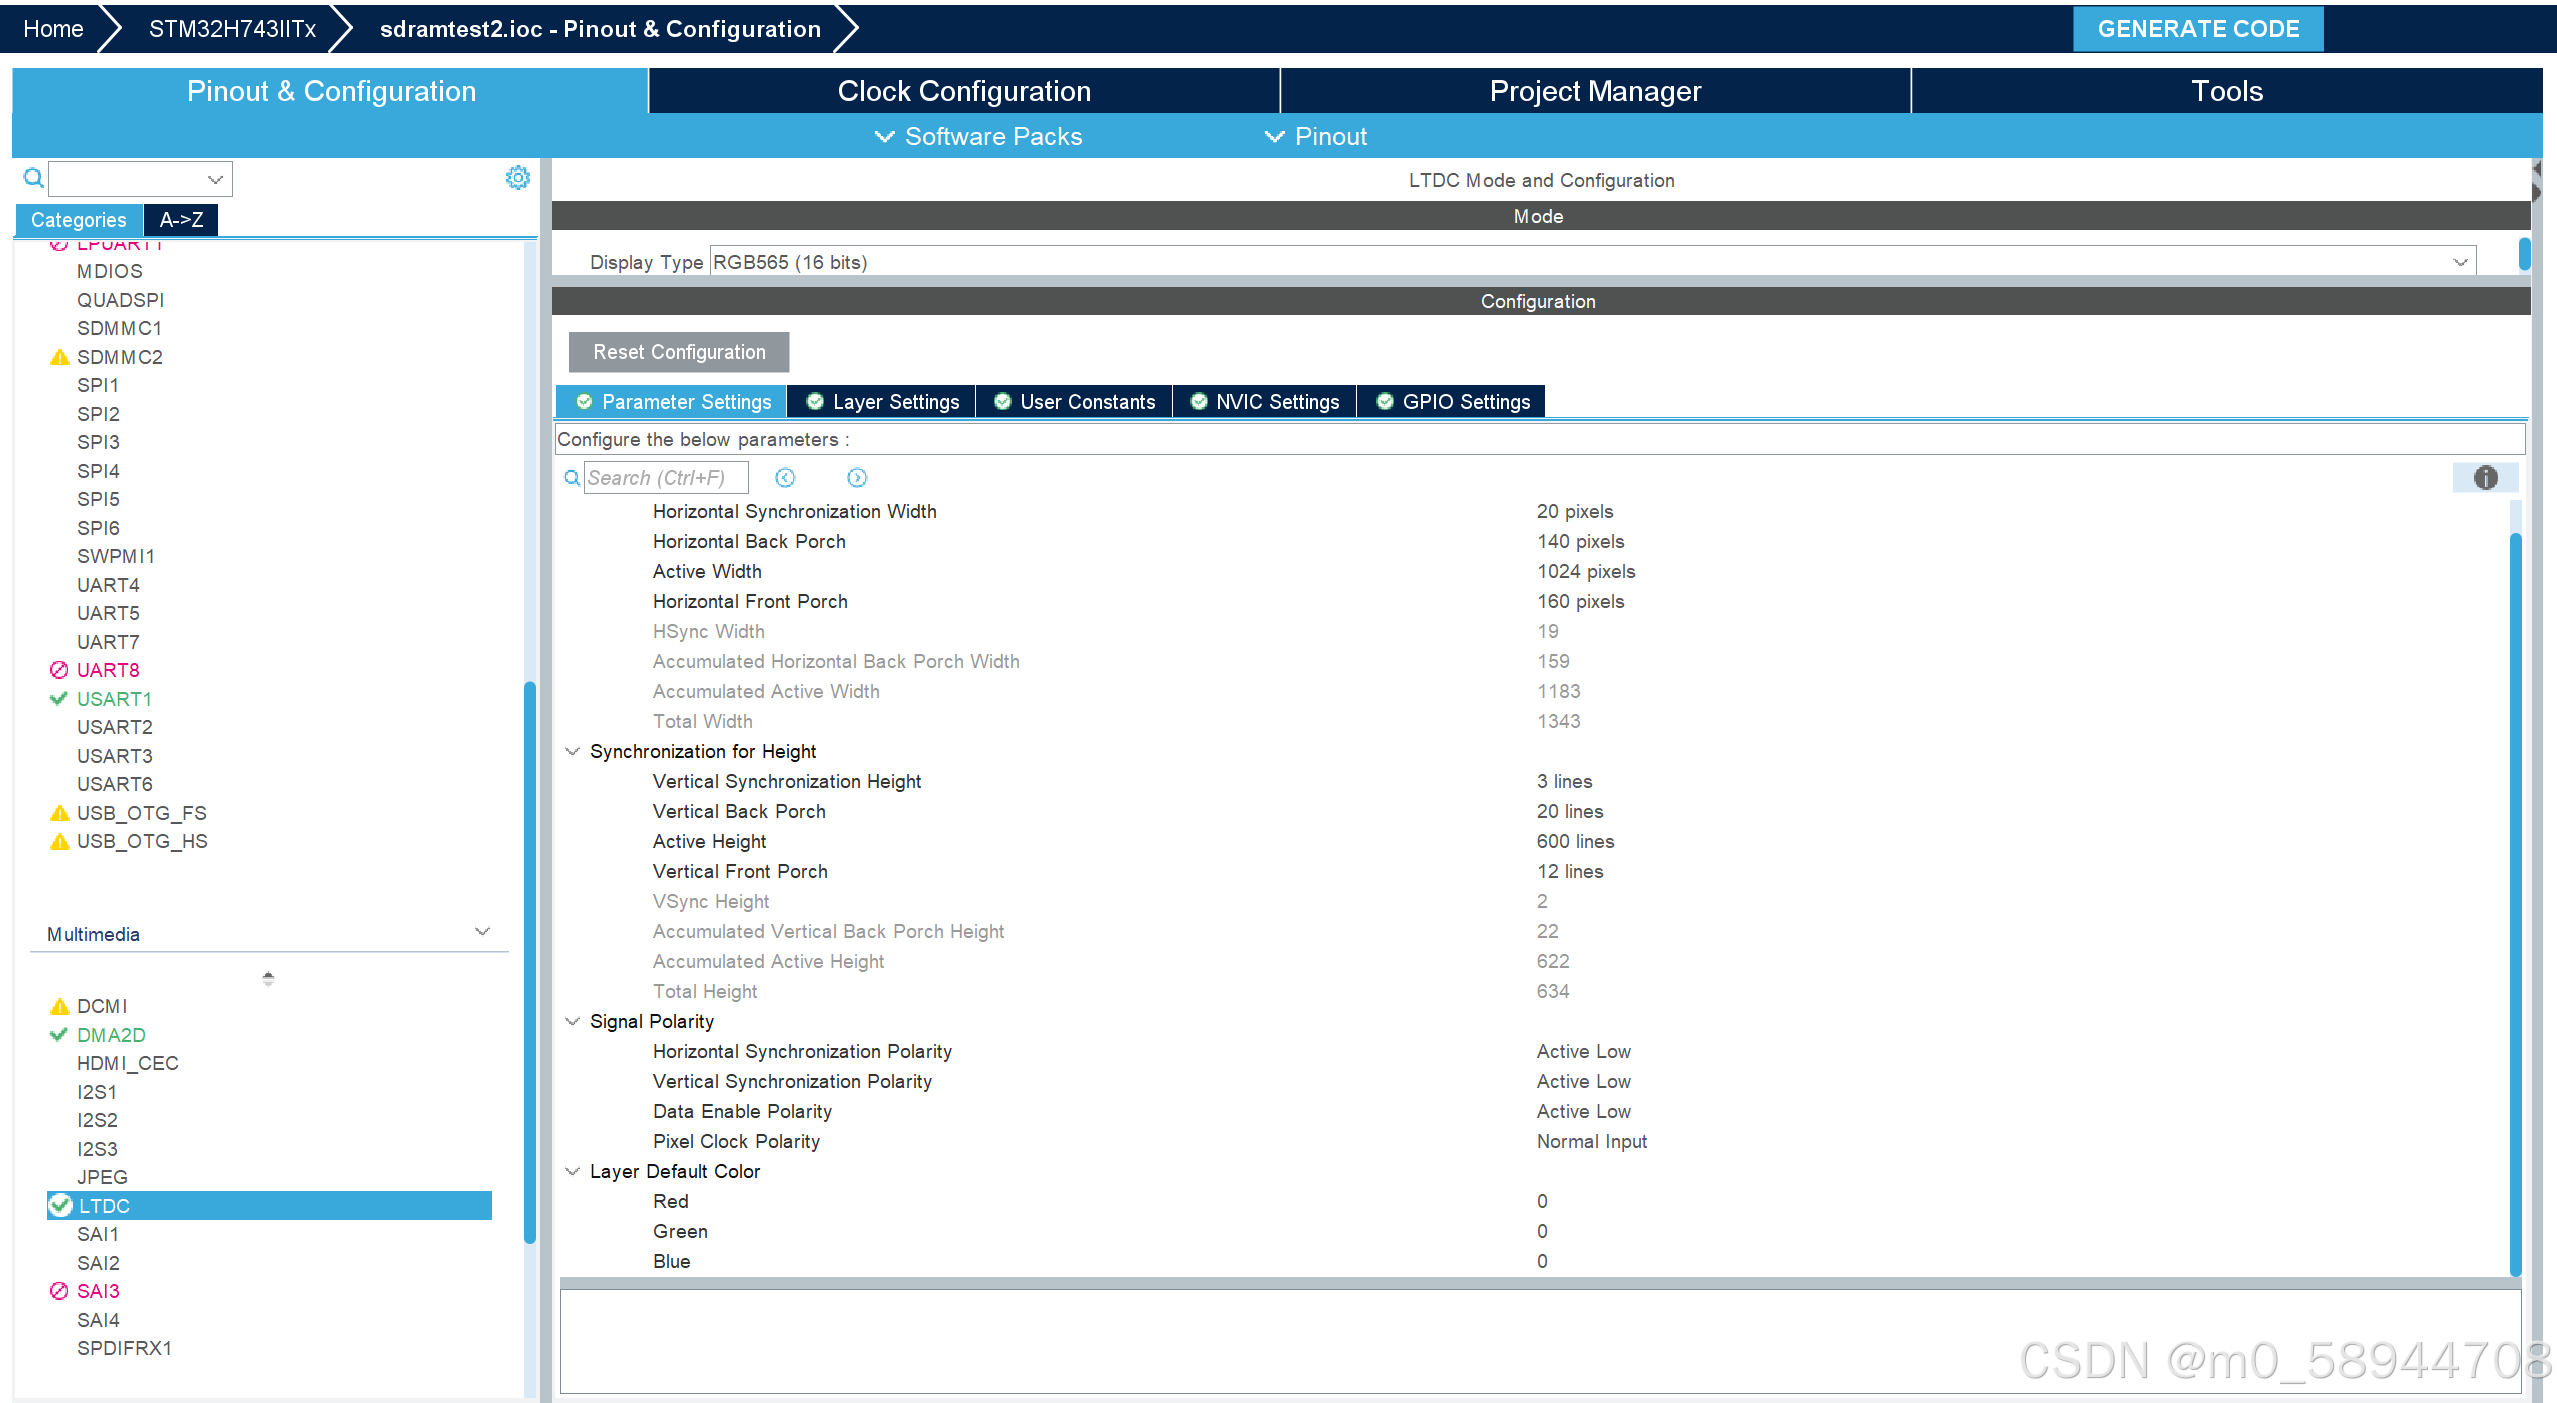Collapse the Signal Polarity group

click(x=573, y=1021)
